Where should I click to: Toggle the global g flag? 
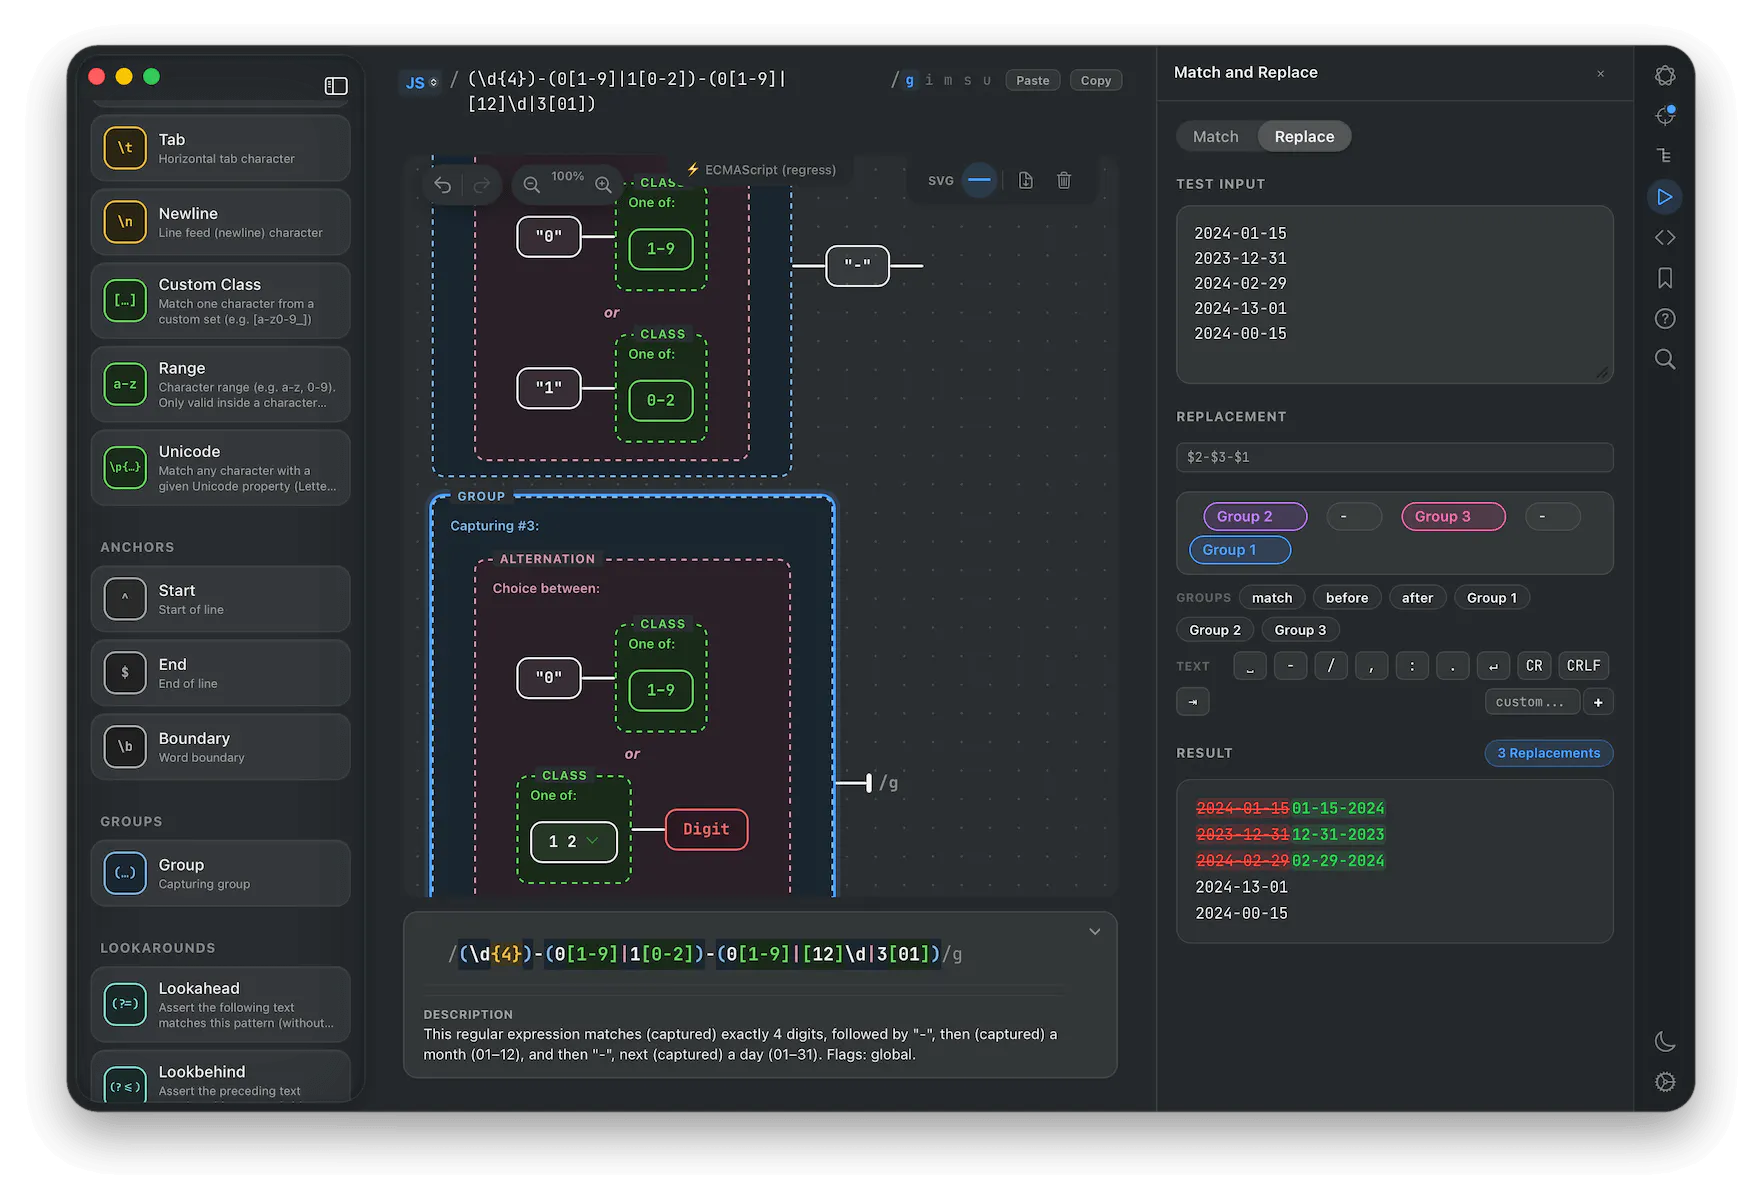[909, 80]
